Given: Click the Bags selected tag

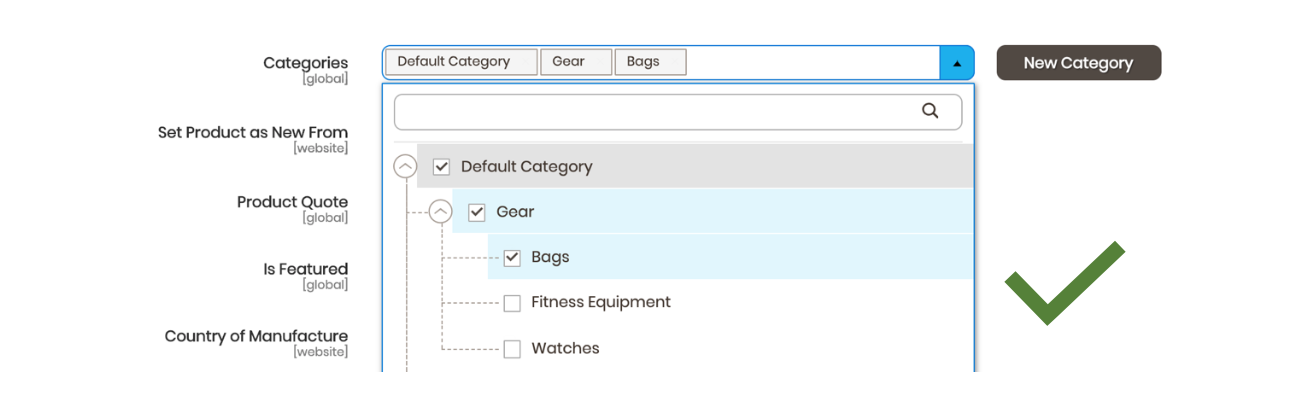Looking at the screenshot, I should tap(650, 62).
